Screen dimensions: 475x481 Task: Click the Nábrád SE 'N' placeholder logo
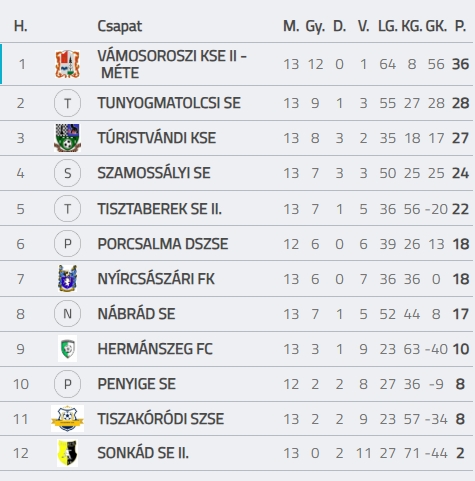[67, 314]
